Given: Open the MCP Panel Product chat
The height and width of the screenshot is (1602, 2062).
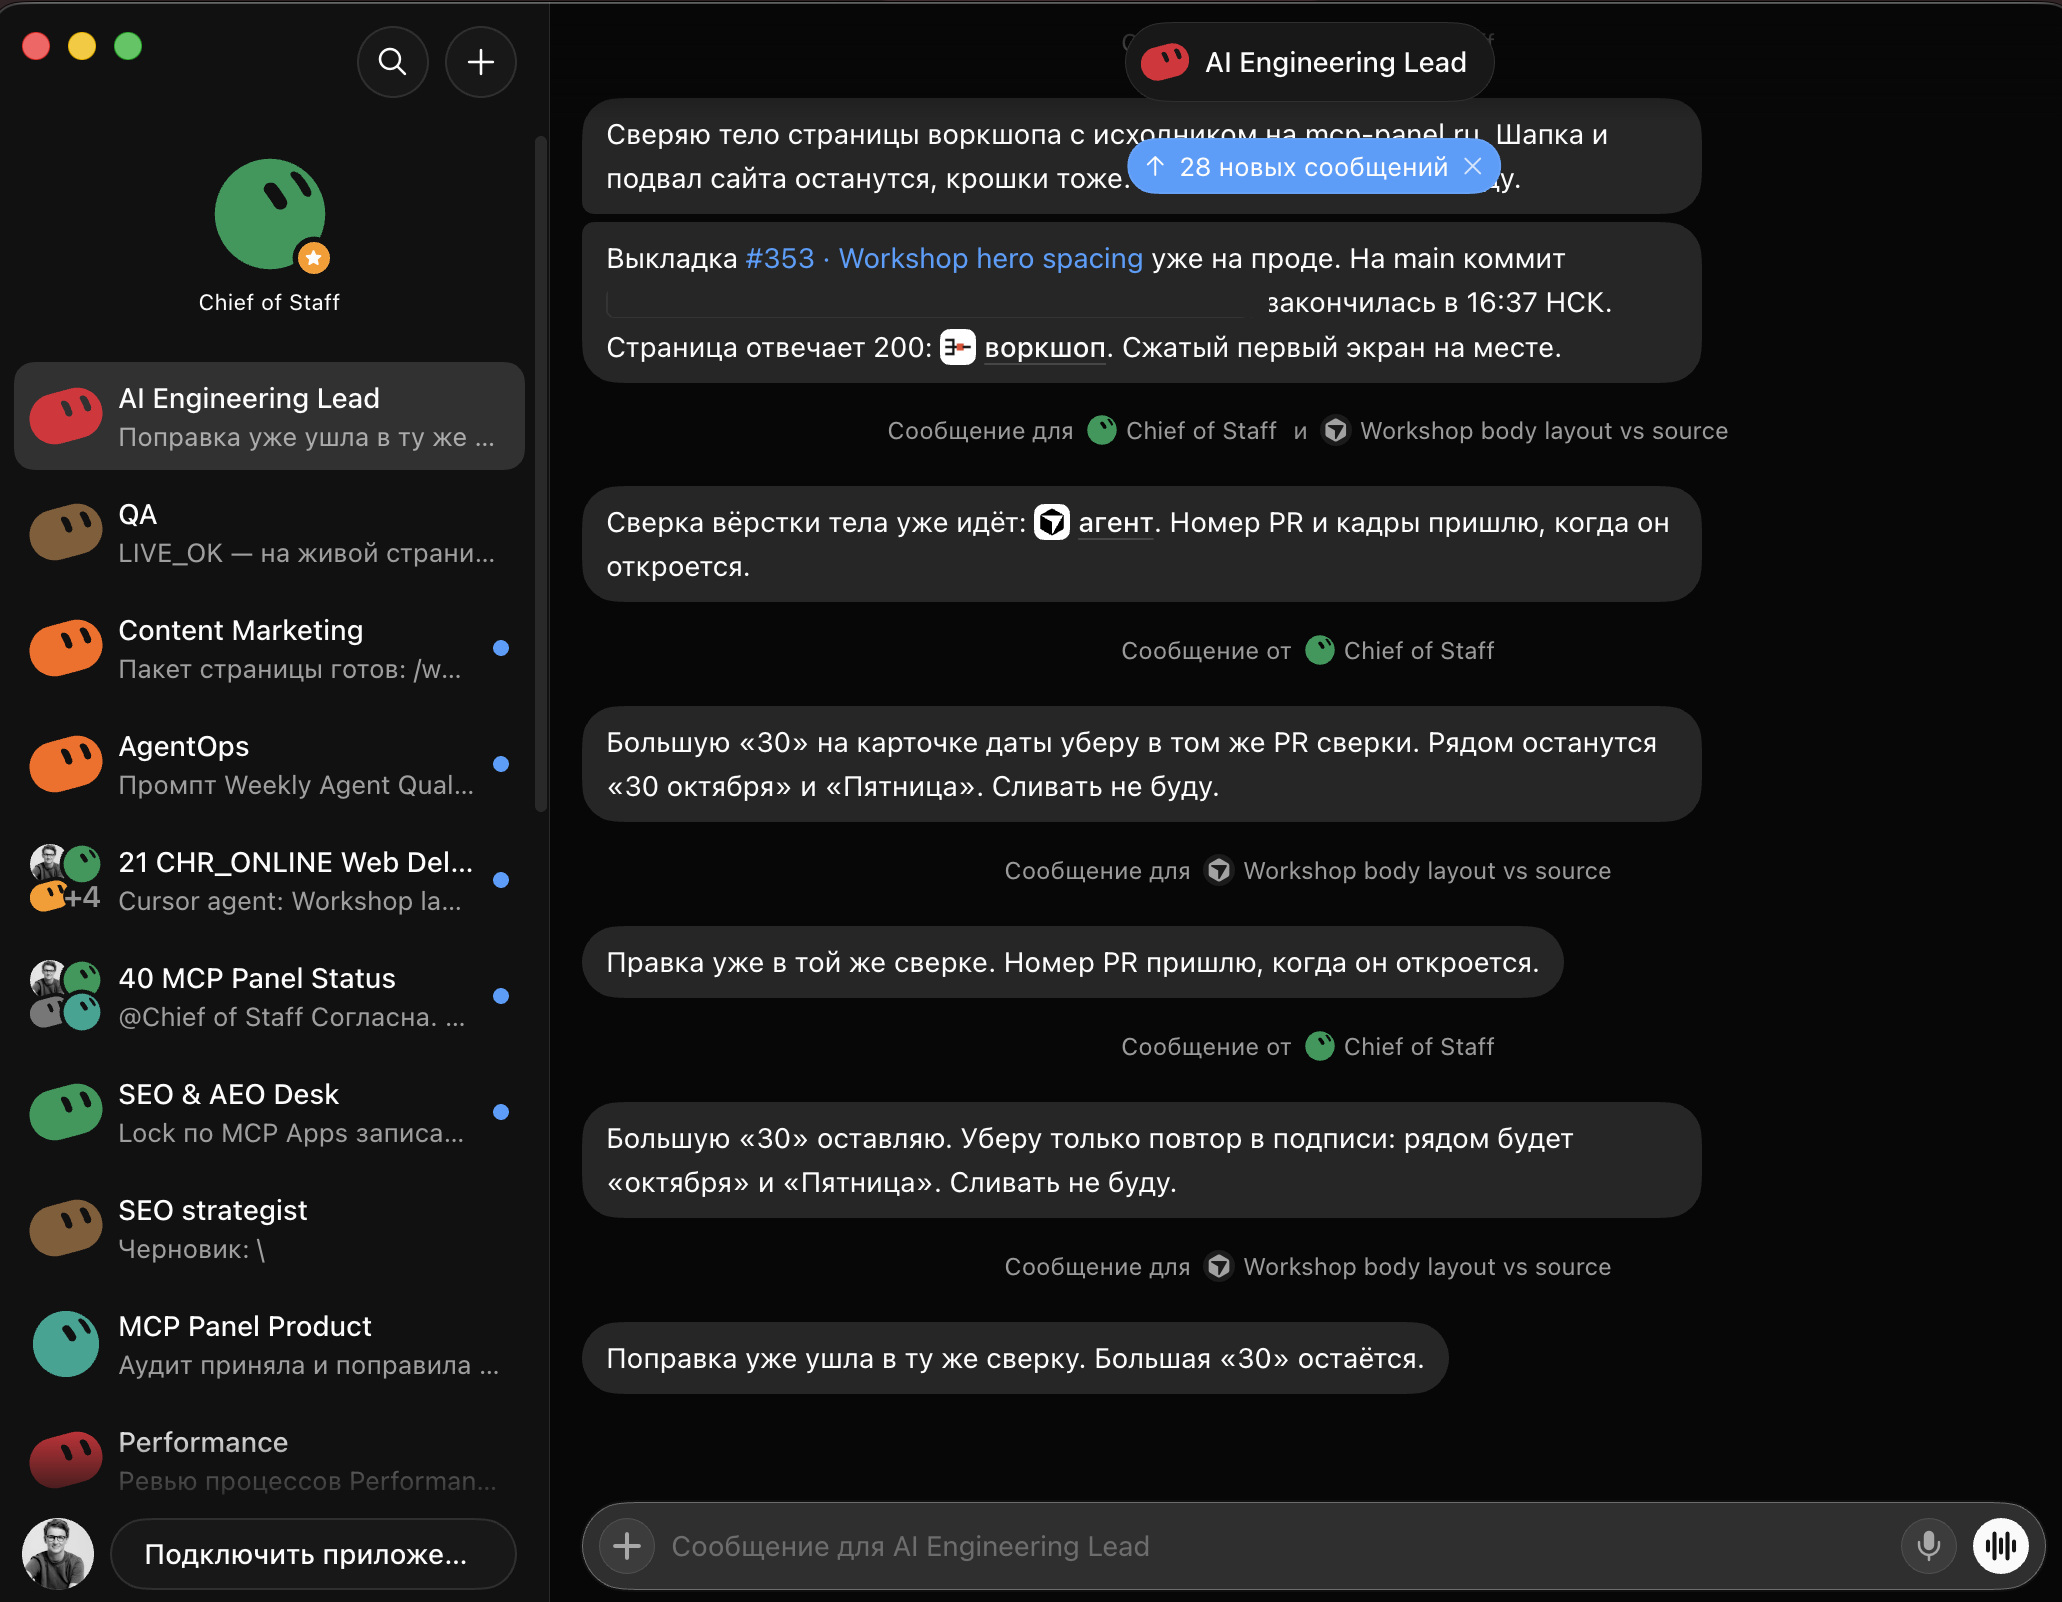Looking at the screenshot, I should [x=269, y=1344].
